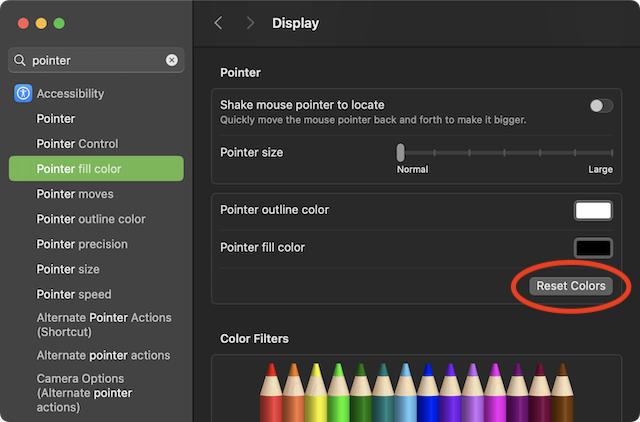
Task: Click the Accessibility icon in sidebar
Action: point(24,94)
